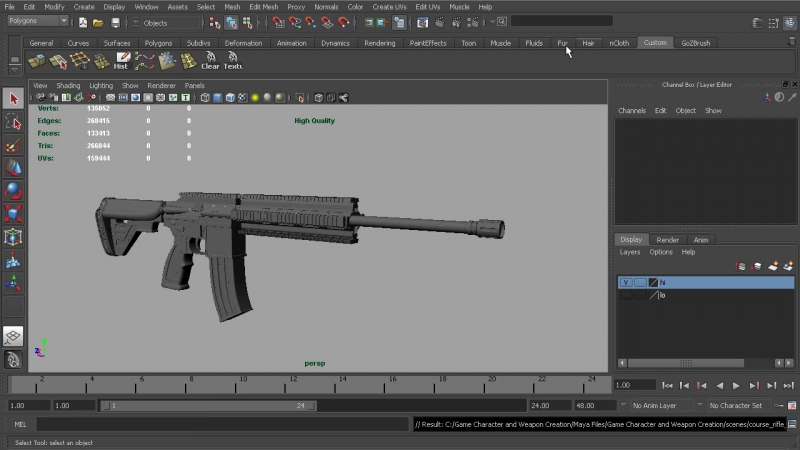This screenshot has width=800, height=450.
Task: Switch to the Render layer tab
Action: [x=667, y=240]
